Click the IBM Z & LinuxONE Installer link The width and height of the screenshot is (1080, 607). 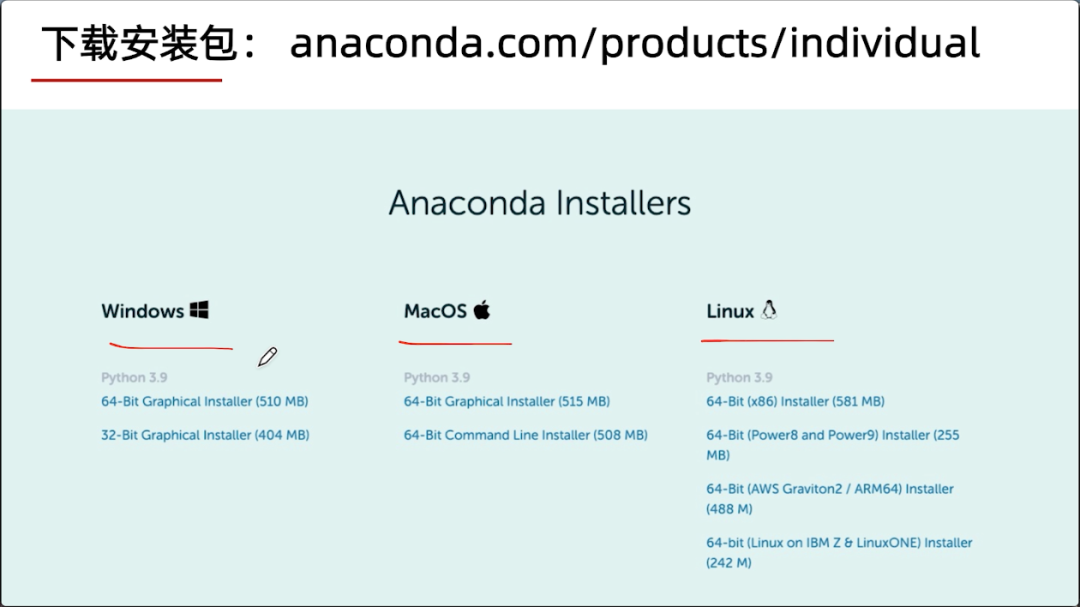[x=838, y=543]
